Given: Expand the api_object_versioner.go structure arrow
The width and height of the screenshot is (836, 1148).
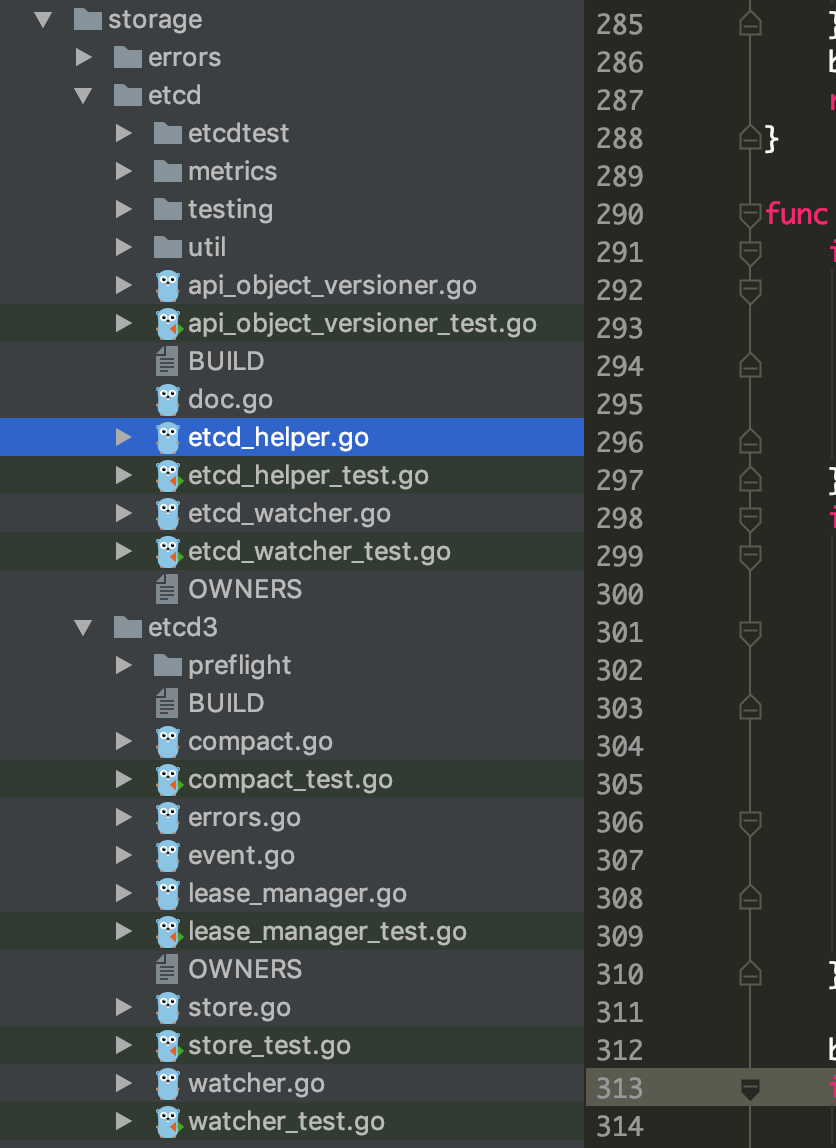Looking at the screenshot, I should pyautogui.click(x=124, y=286).
